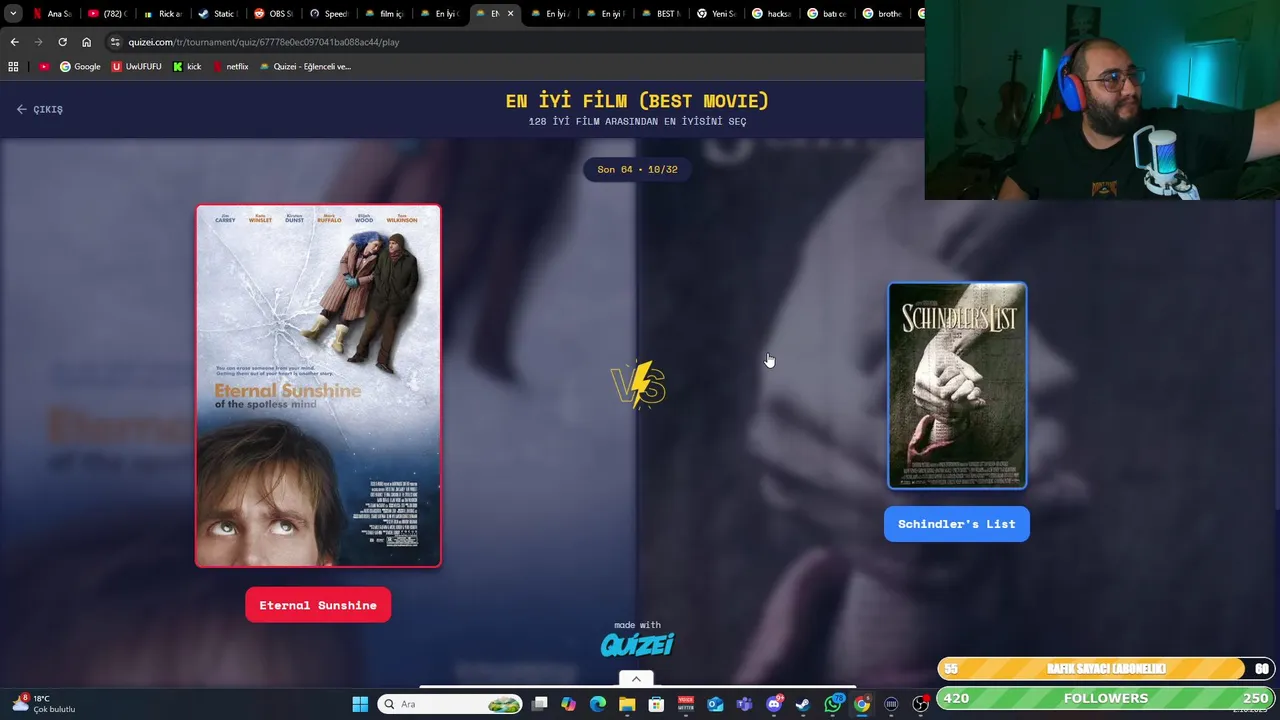Screen dimensions: 1280x720
Task: Open the Quizei logo link
Action: tap(637, 644)
